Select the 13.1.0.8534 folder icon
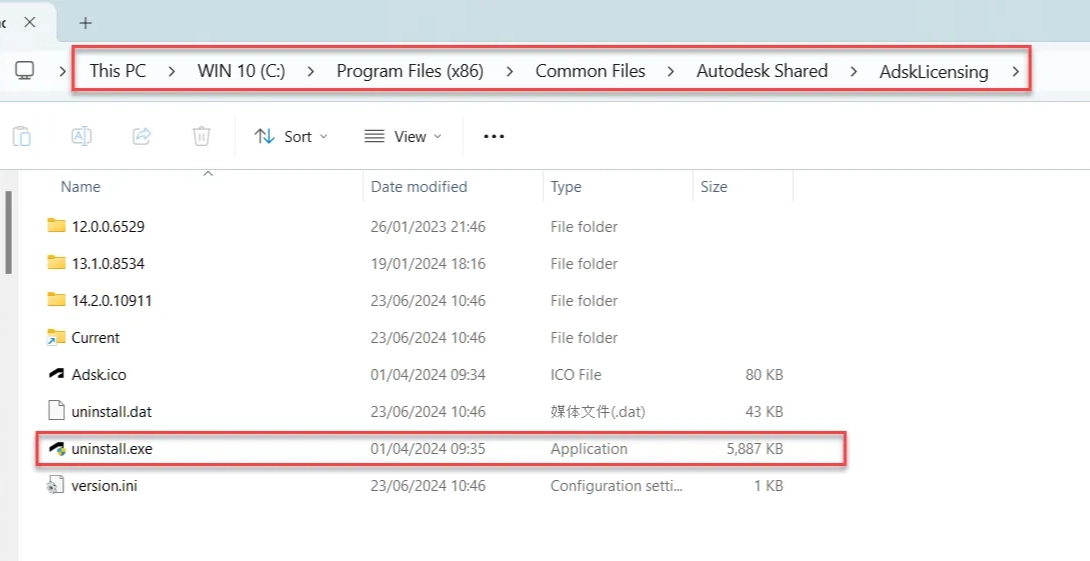 56,262
